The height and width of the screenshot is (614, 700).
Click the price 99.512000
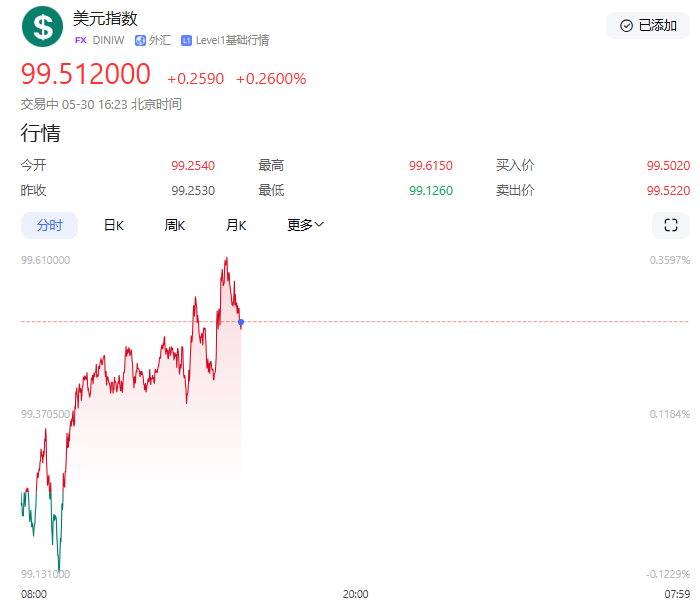tap(86, 74)
